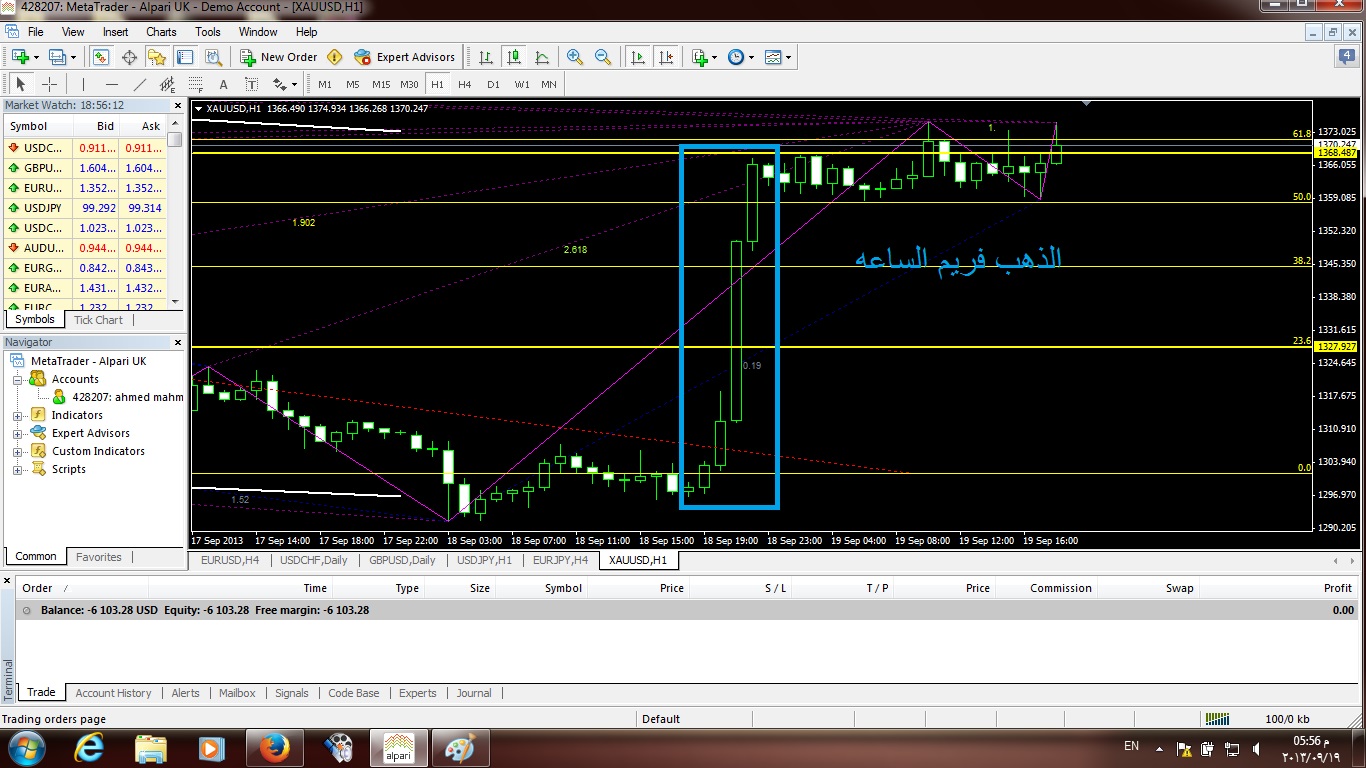Image resolution: width=1366 pixels, height=768 pixels.
Task: Toggle chart Auto Scroll
Action: 638,57
